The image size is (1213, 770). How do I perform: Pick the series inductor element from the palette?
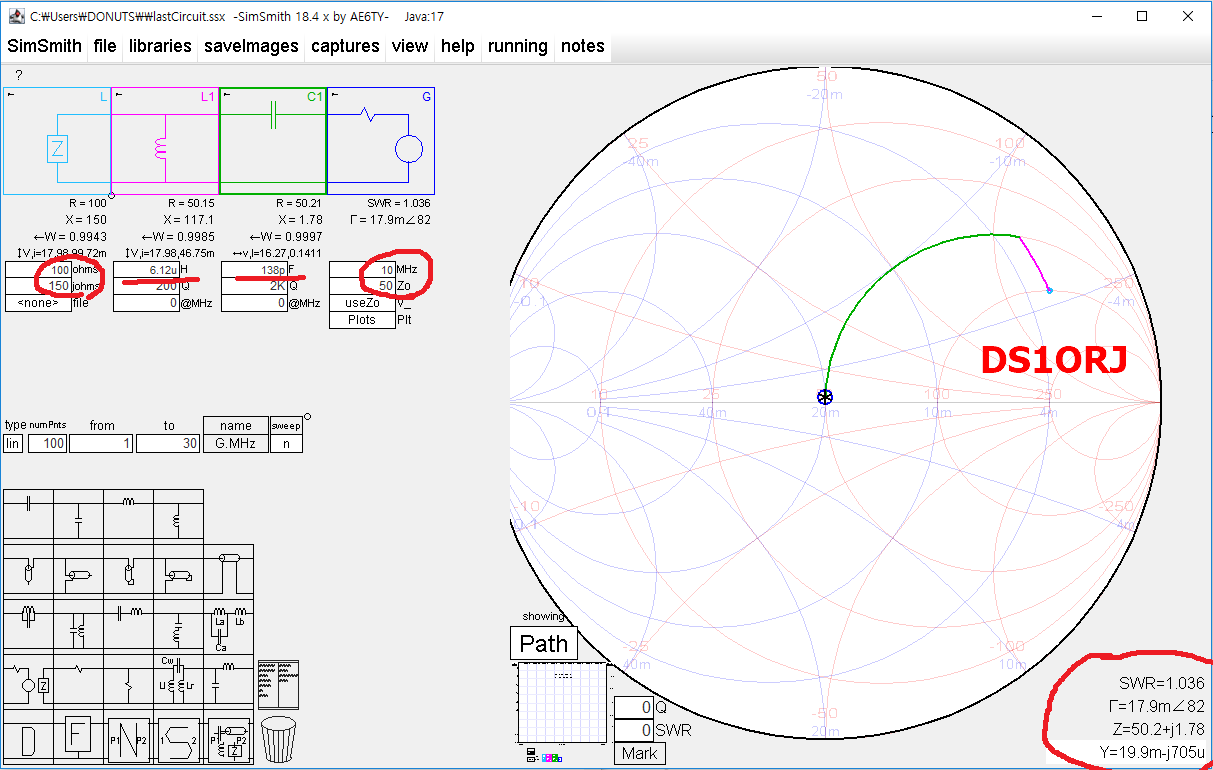[x=129, y=514]
